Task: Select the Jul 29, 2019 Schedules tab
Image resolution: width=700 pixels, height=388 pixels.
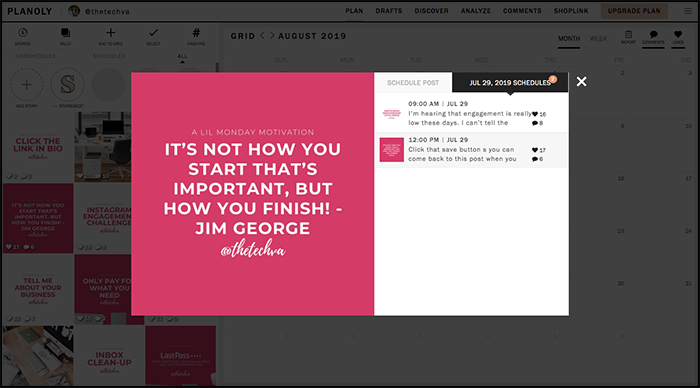Action: [510, 83]
